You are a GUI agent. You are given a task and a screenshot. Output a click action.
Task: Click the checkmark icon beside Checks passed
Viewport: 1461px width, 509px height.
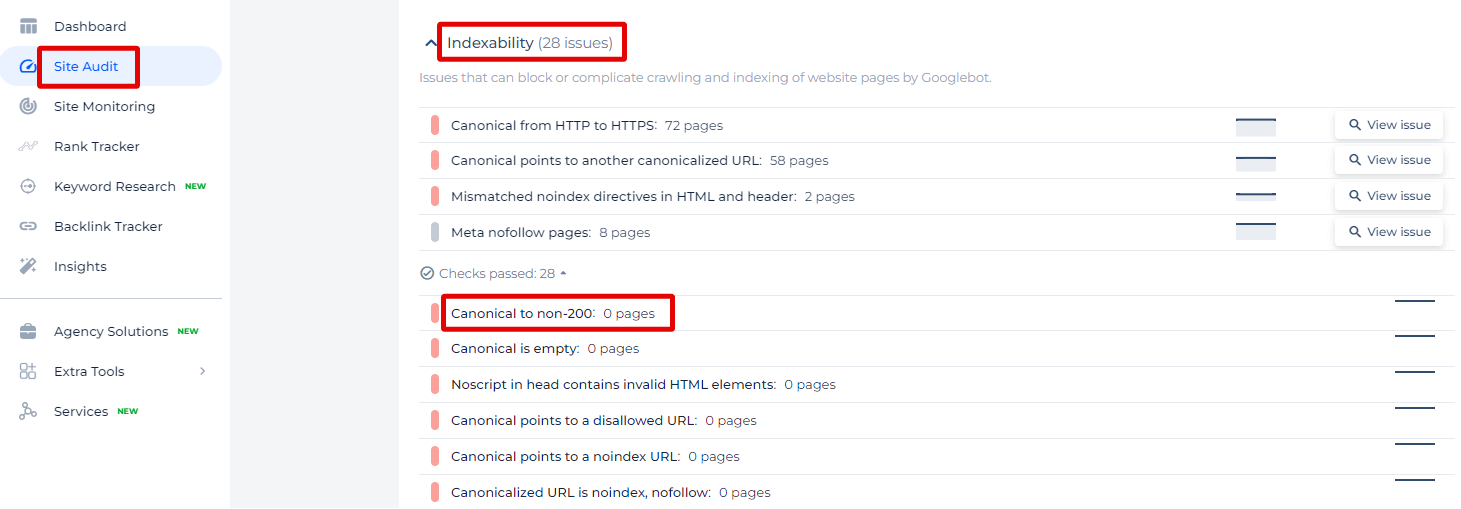point(427,273)
